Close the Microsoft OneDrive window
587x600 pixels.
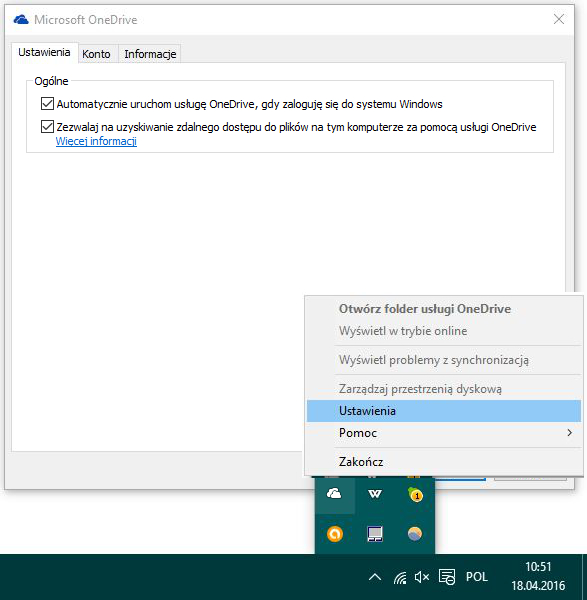(x=559, y=19)
